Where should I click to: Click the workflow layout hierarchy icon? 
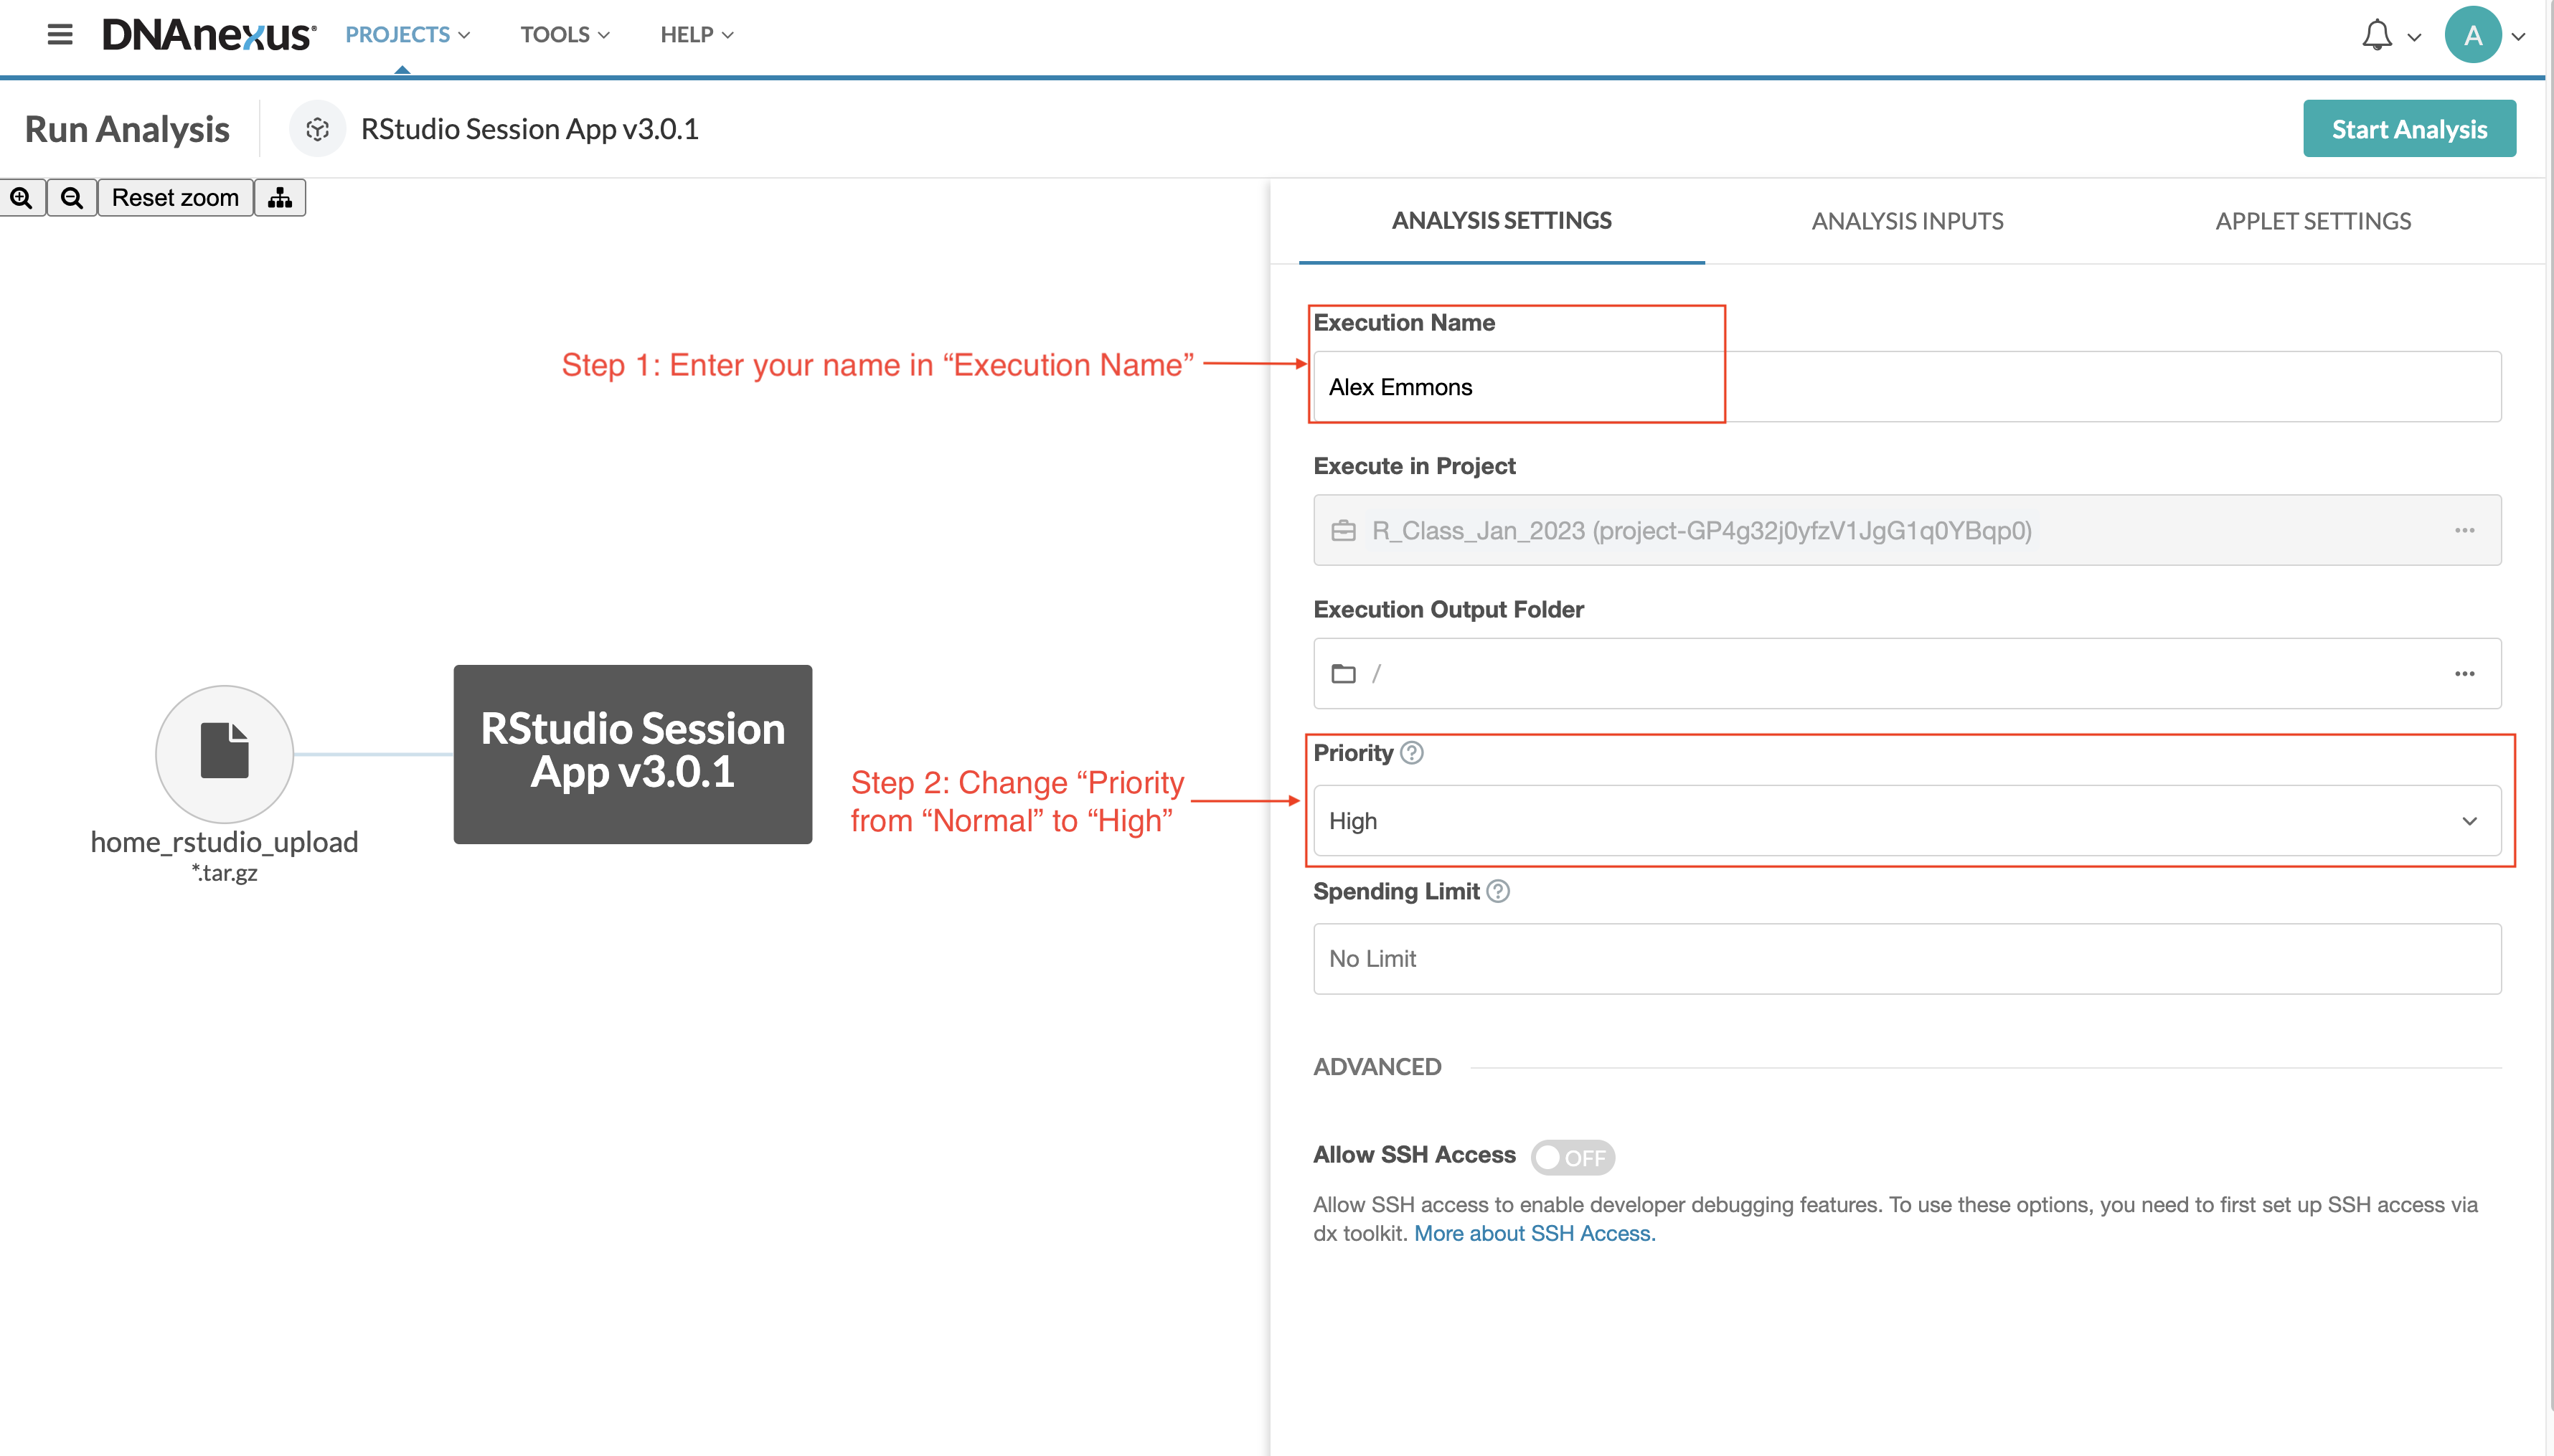(280, 198)
